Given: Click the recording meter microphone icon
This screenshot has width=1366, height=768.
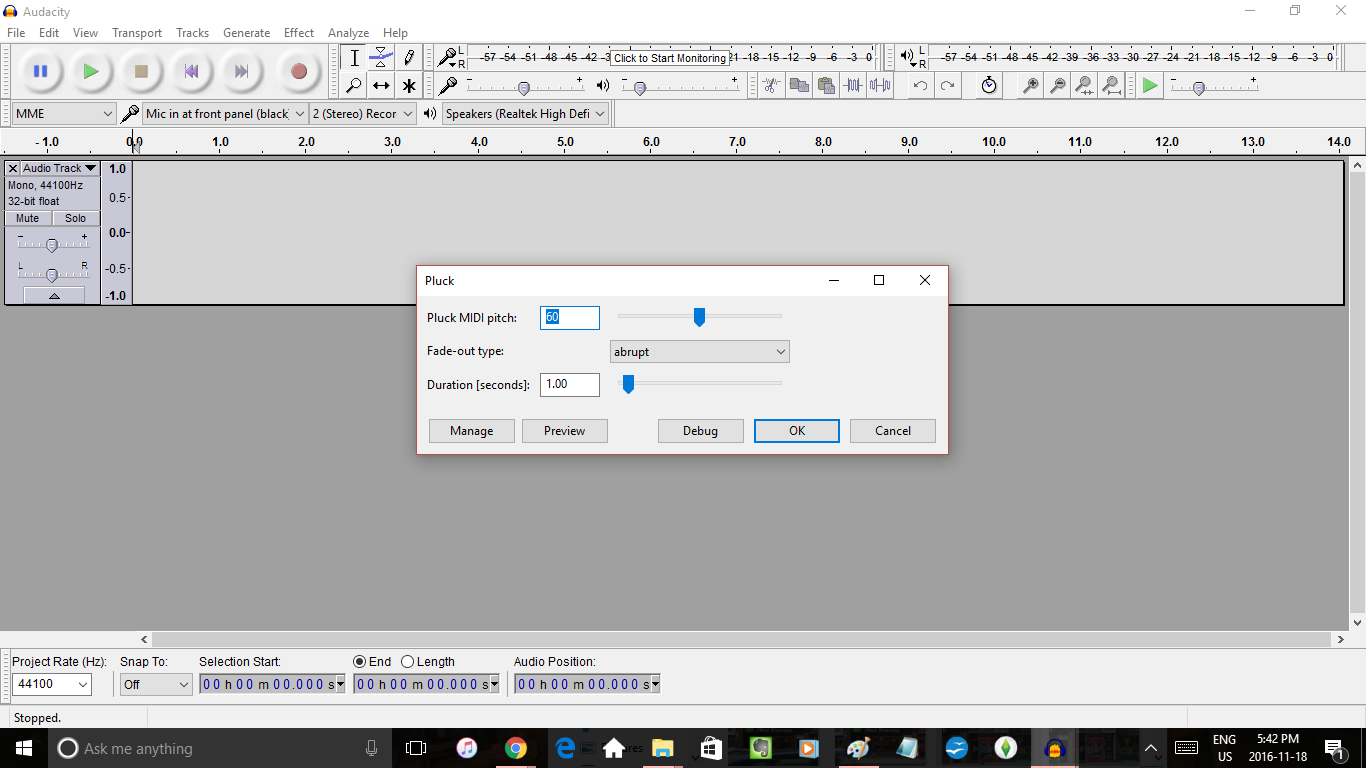Looking at the screenshot, I should click(447, 57).
